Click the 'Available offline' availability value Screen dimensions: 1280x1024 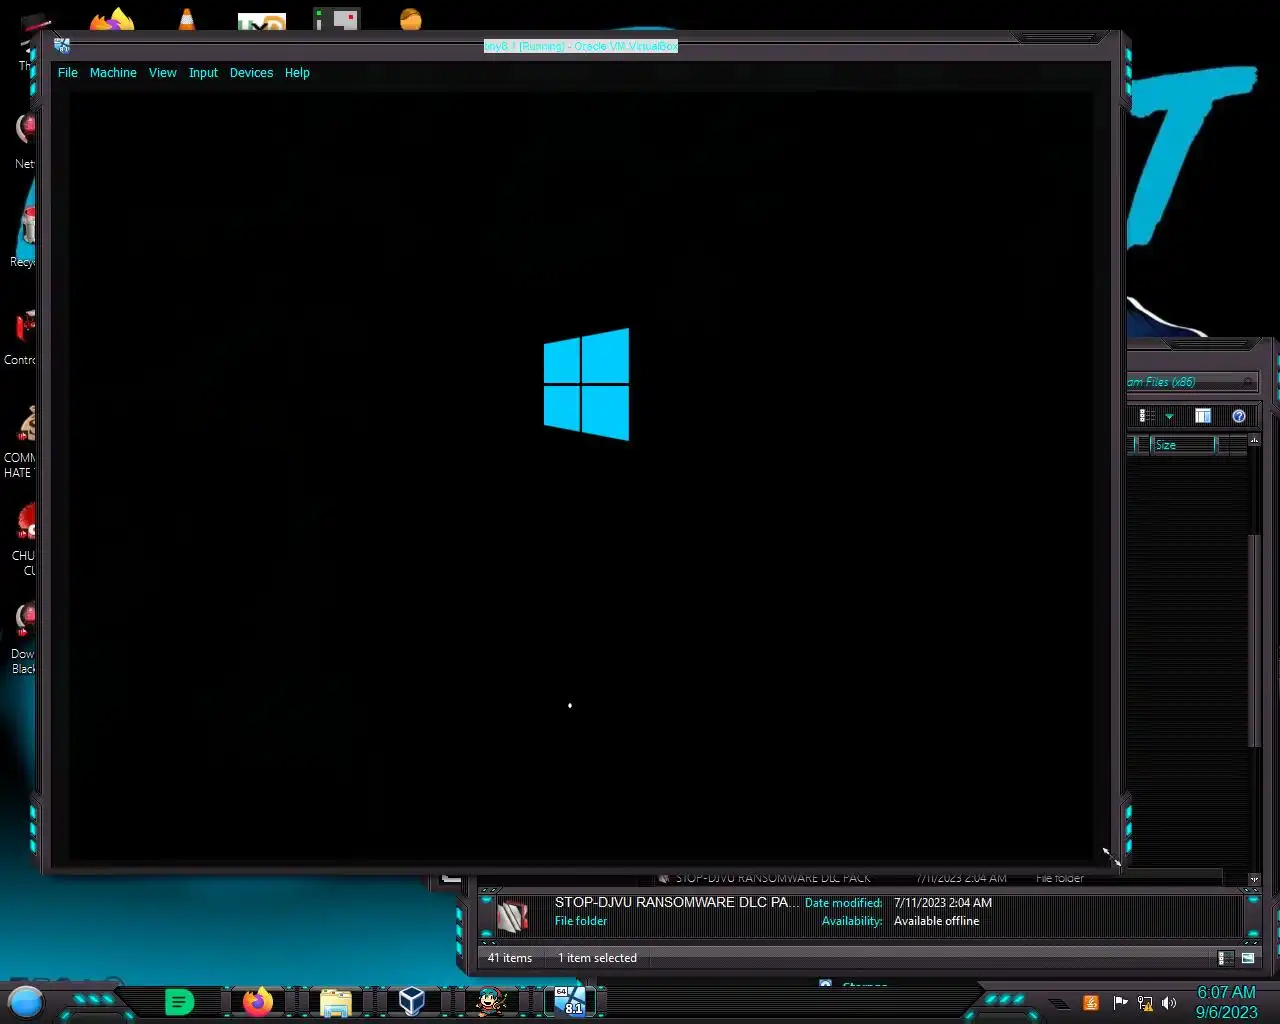936,921
